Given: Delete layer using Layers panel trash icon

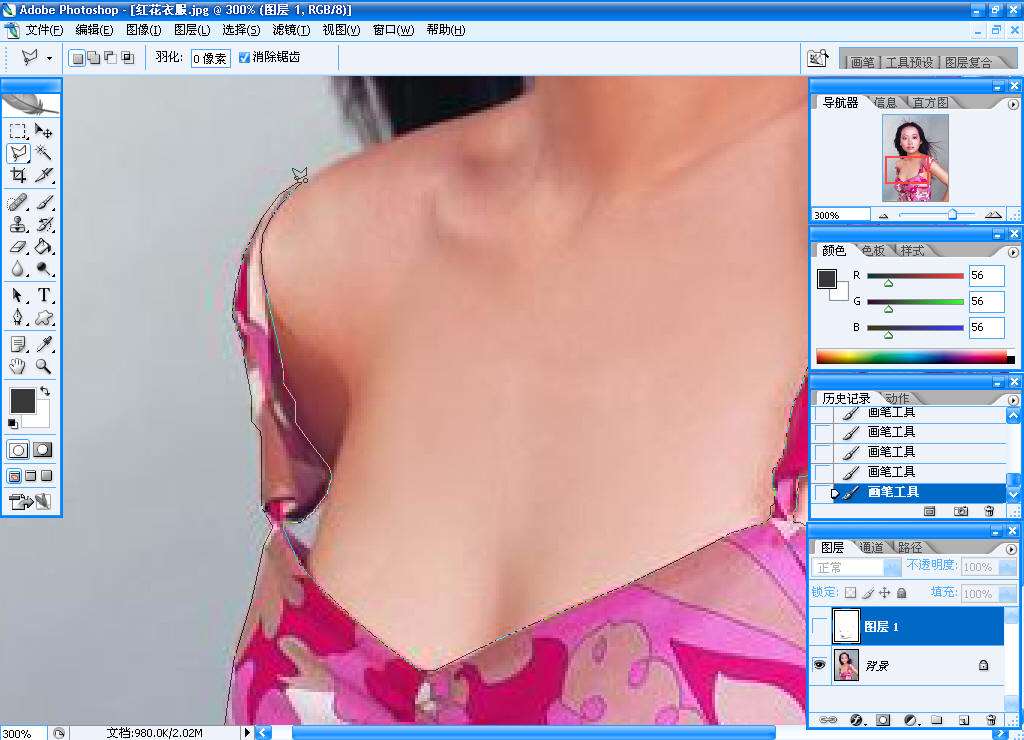Looking at the screenshot, I should [990, 719].
